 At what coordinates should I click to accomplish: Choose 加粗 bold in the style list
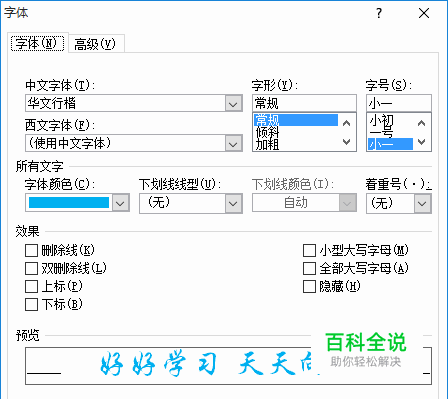coord(268,145)
